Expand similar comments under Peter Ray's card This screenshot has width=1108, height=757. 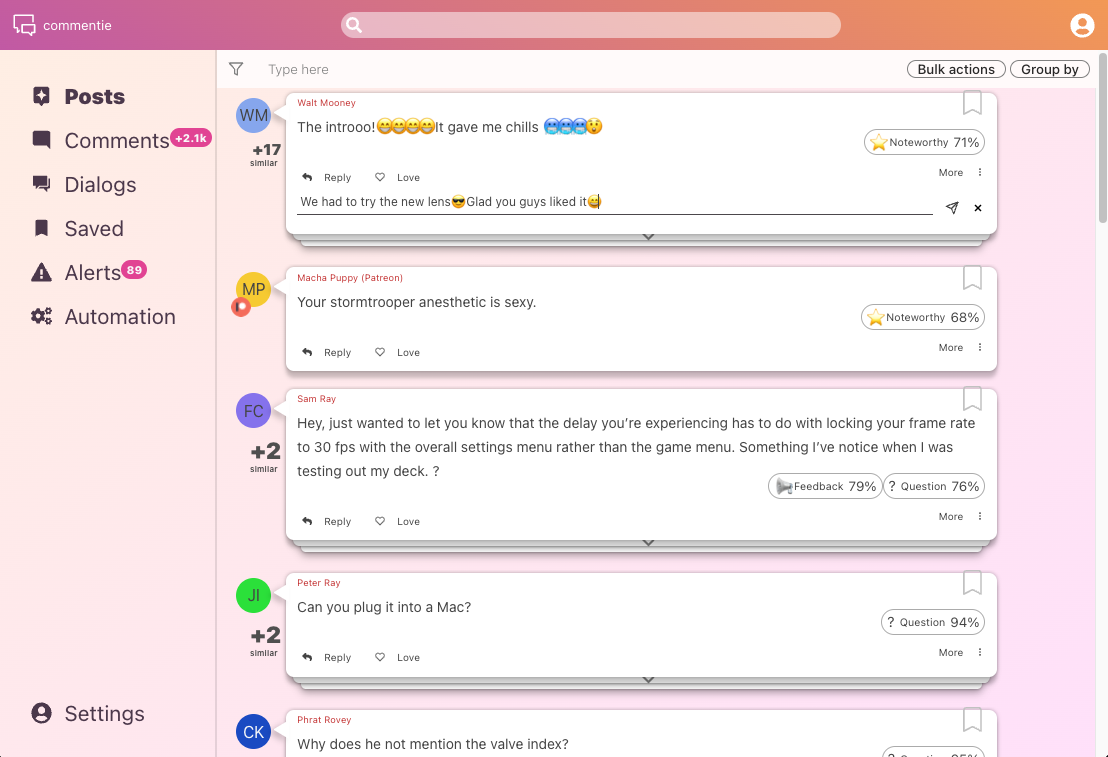tap(648, 679)
